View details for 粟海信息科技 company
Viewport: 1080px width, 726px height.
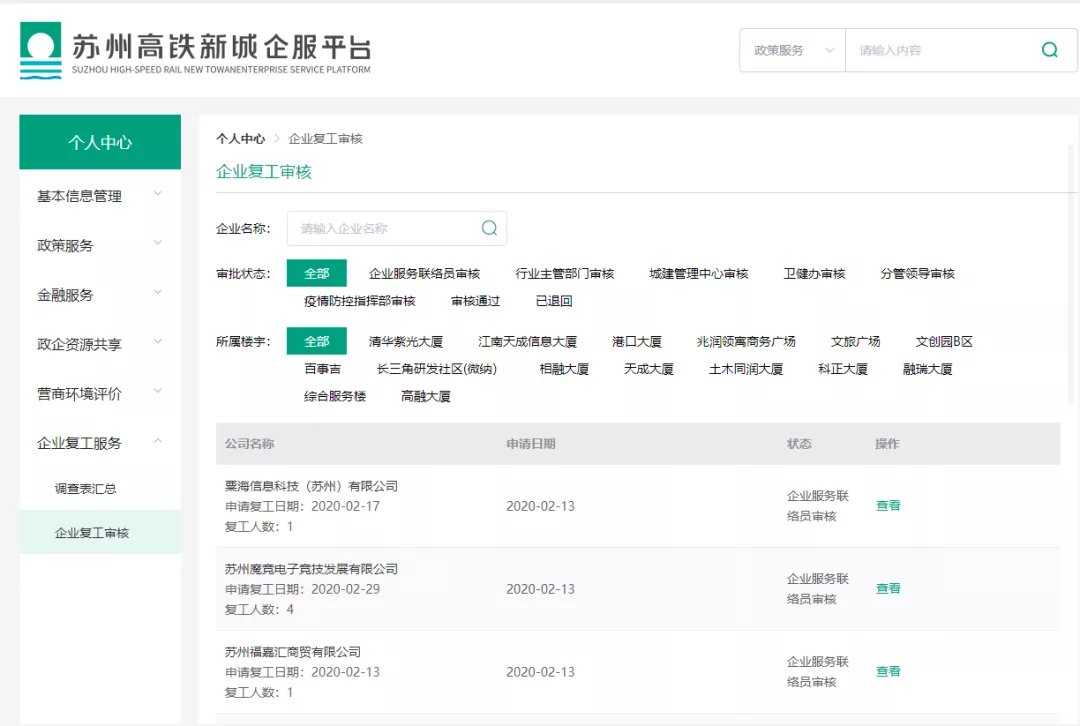[x=888, y=506]
